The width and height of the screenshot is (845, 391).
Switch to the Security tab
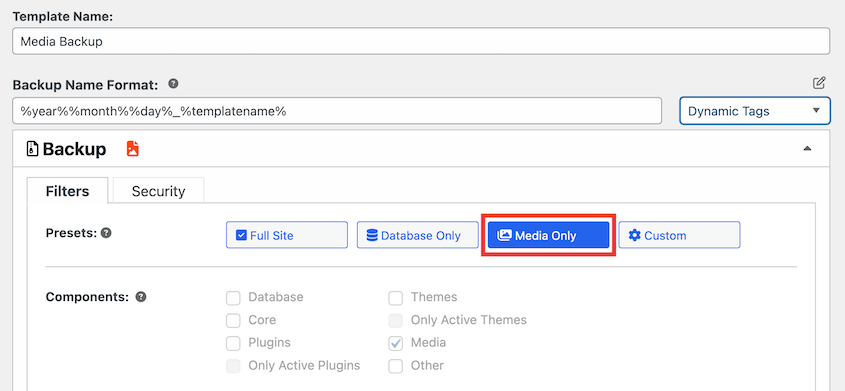pos(158,191)
